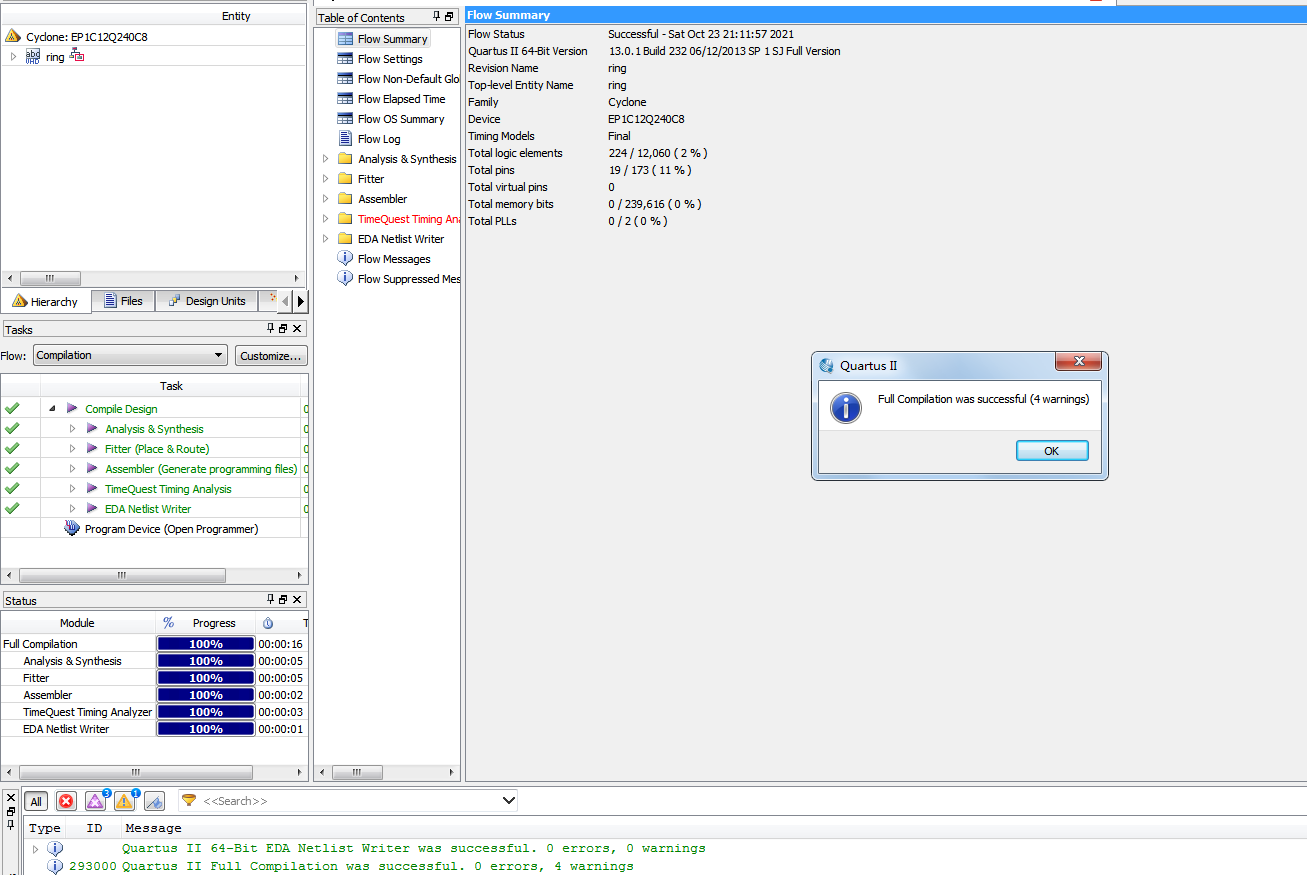Toggle the warning messages filter

(x=125, y=800)
